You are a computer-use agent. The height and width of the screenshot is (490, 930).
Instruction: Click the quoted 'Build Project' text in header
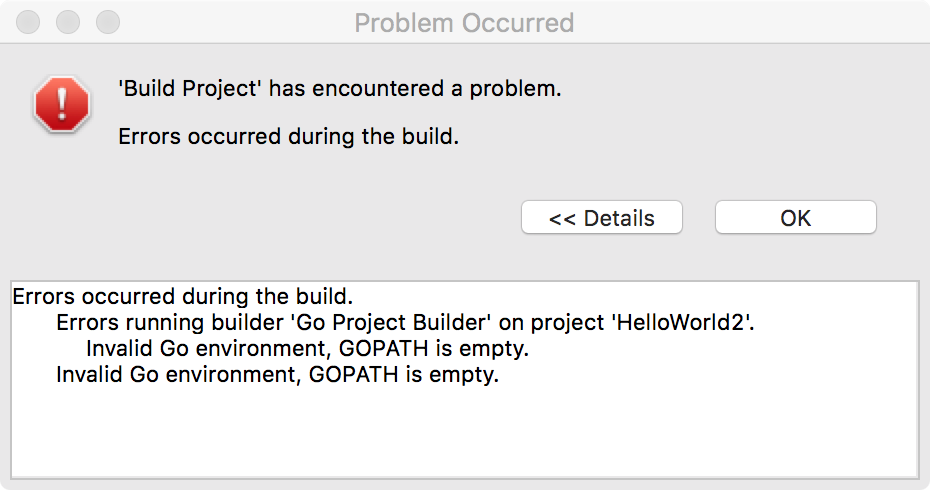click(x=190, y=88)
